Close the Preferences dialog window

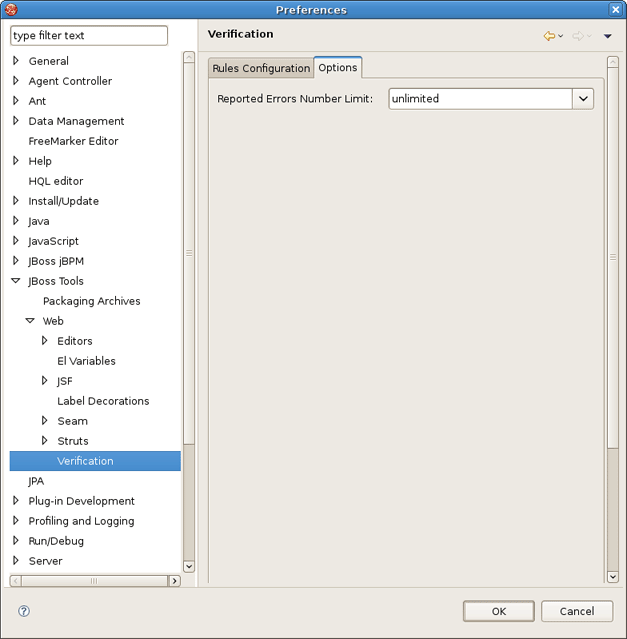coord(615,9)
